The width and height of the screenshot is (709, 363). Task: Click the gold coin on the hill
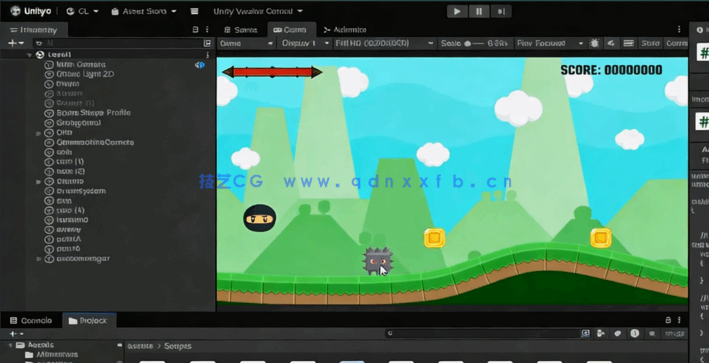click(x=601, y=238)
